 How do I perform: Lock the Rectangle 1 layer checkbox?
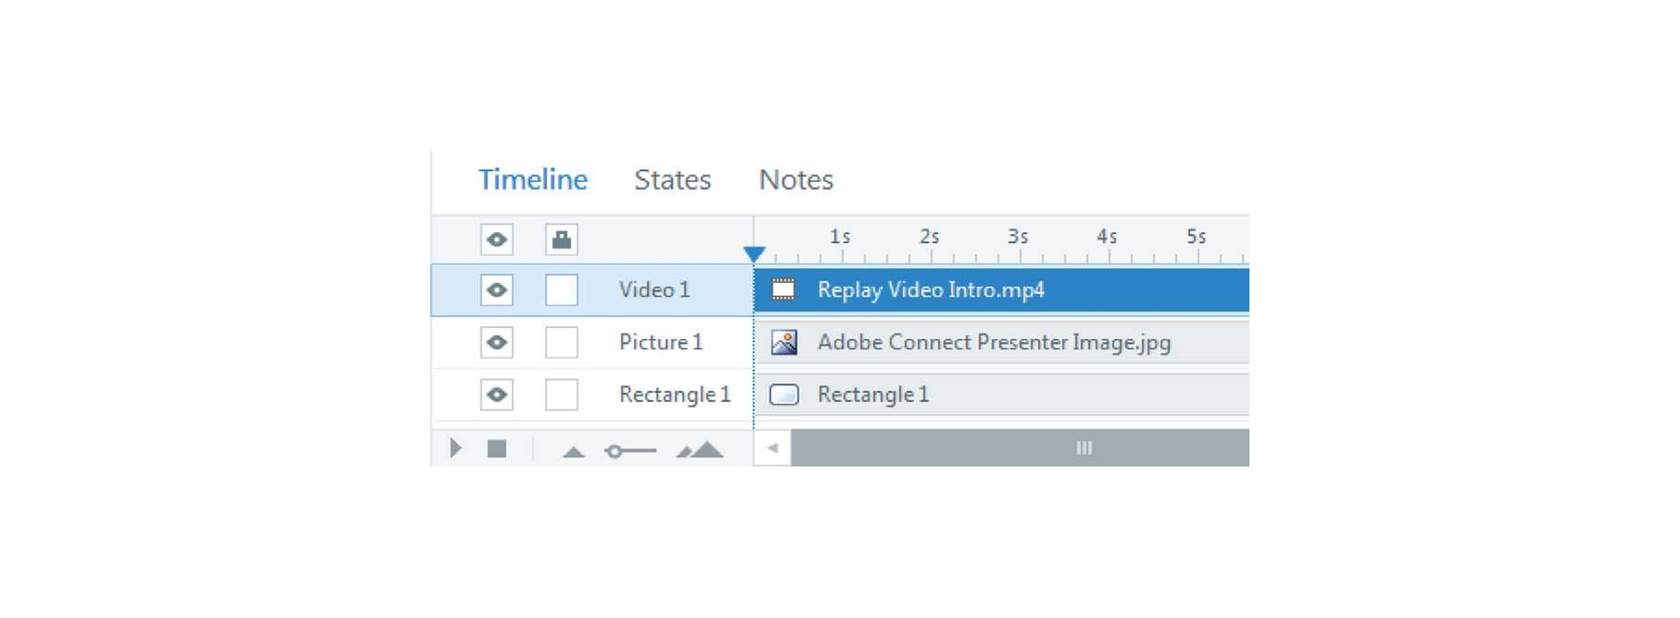click(561, 394)
